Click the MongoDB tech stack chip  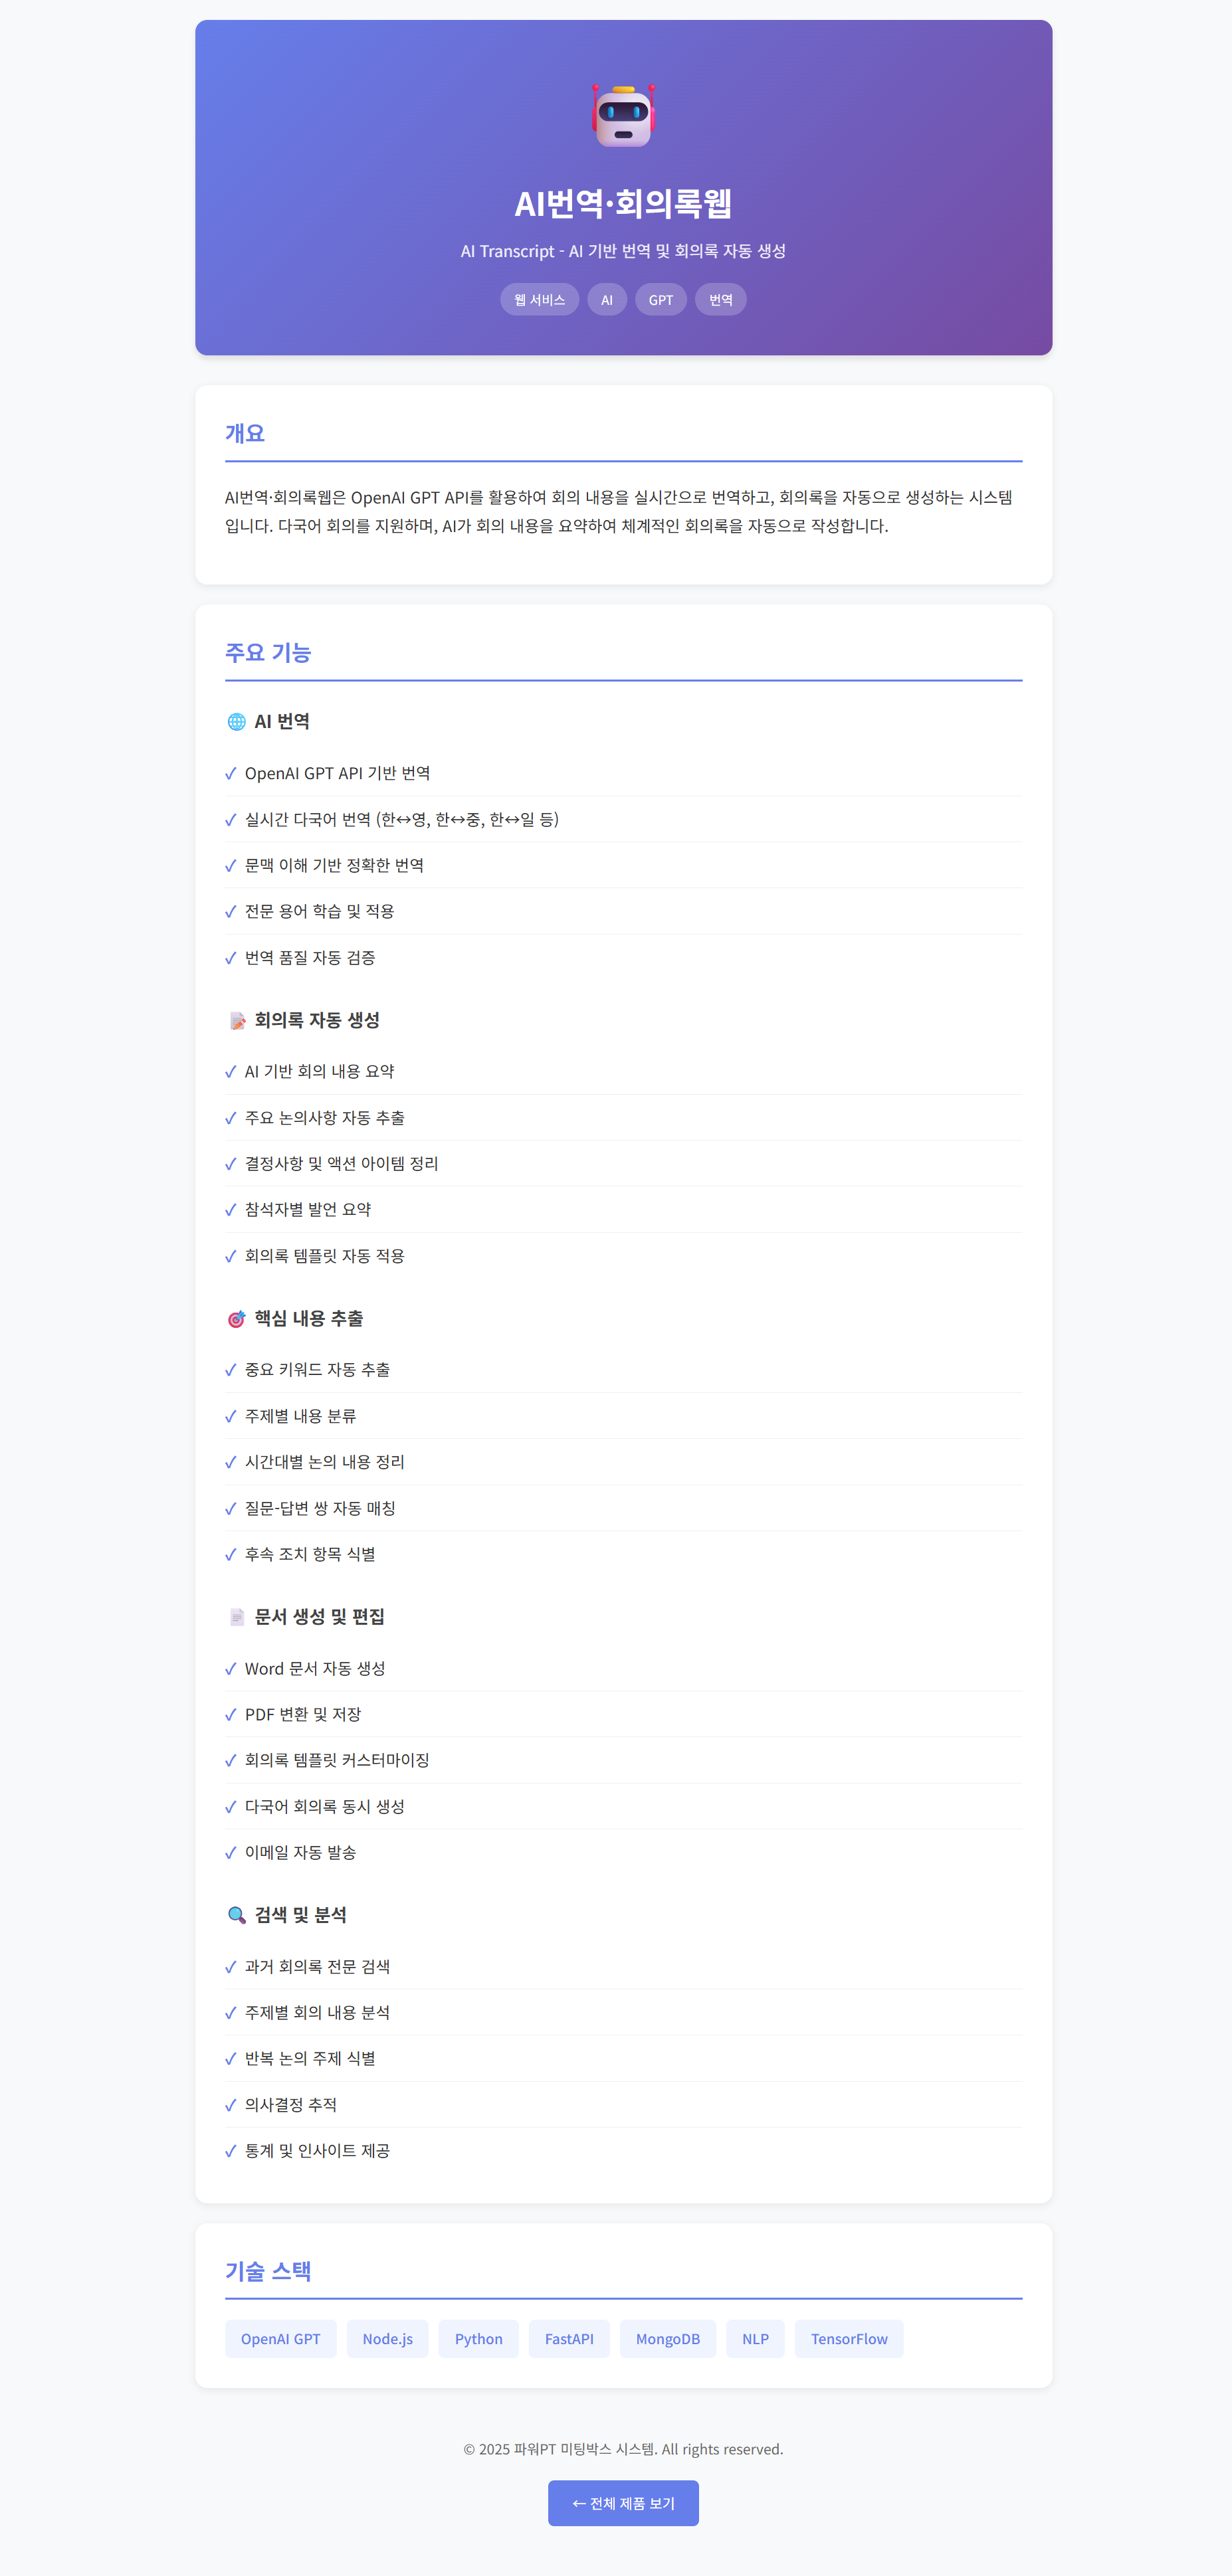[x=667, y=2339]
